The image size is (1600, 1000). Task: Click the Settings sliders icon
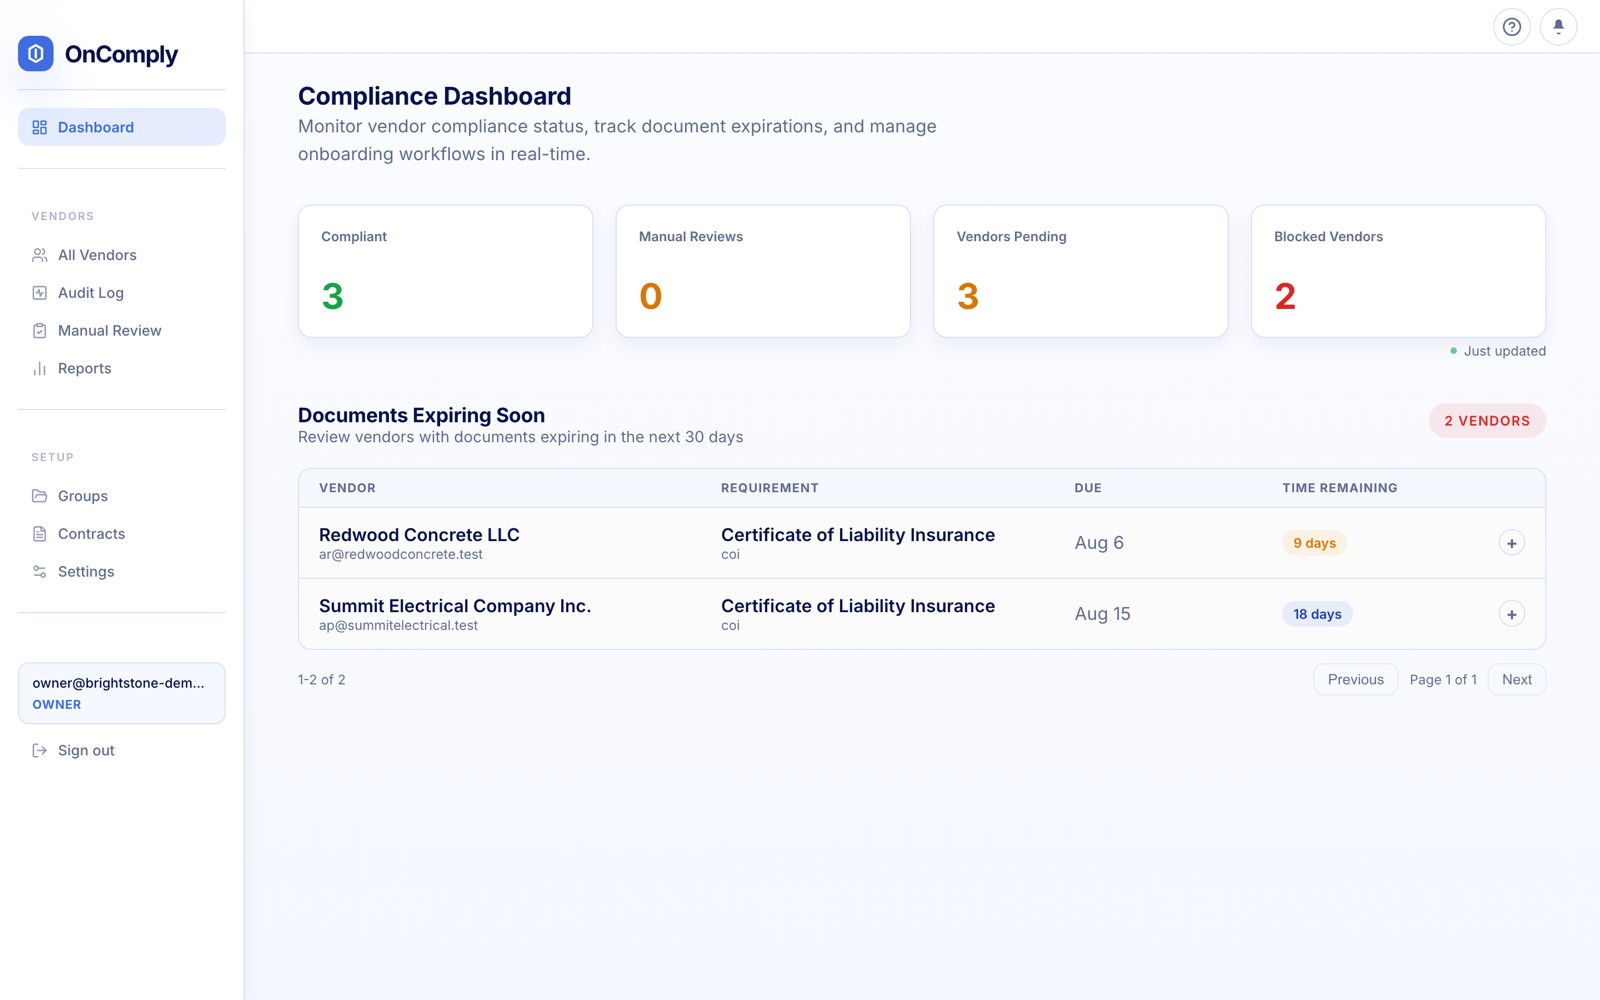click(40, 572)
